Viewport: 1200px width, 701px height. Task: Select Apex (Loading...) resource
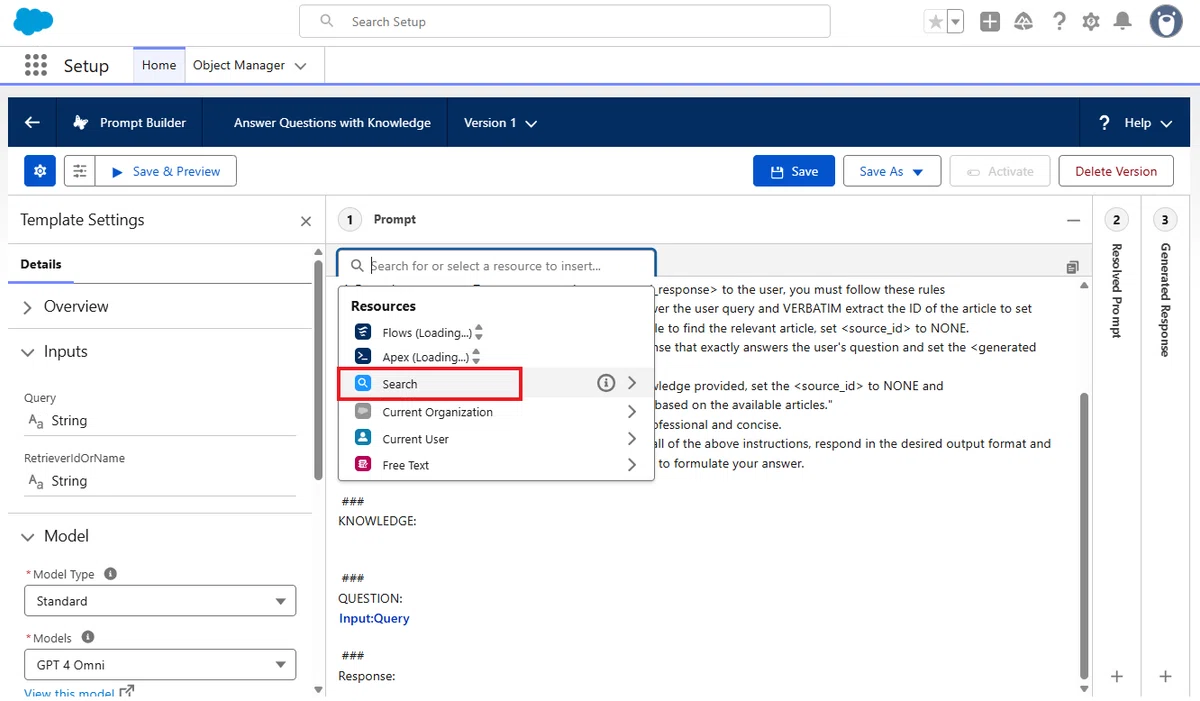(x=496, y=357)
